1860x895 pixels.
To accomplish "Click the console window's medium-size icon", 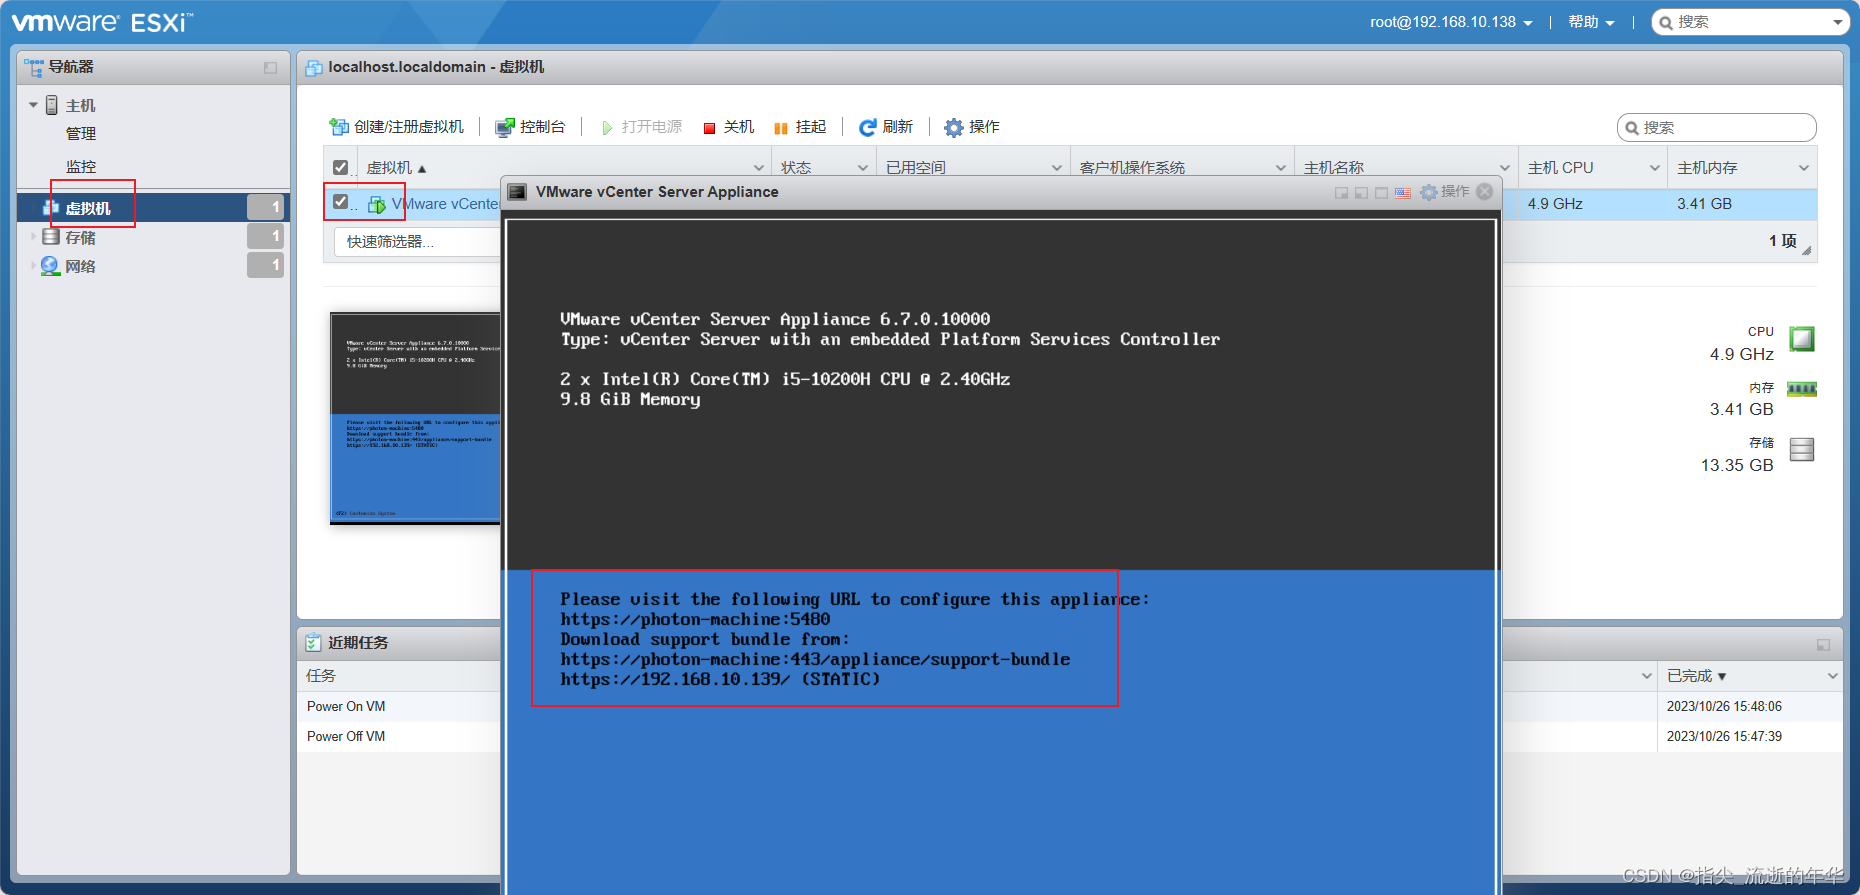I will (1361, 193).
